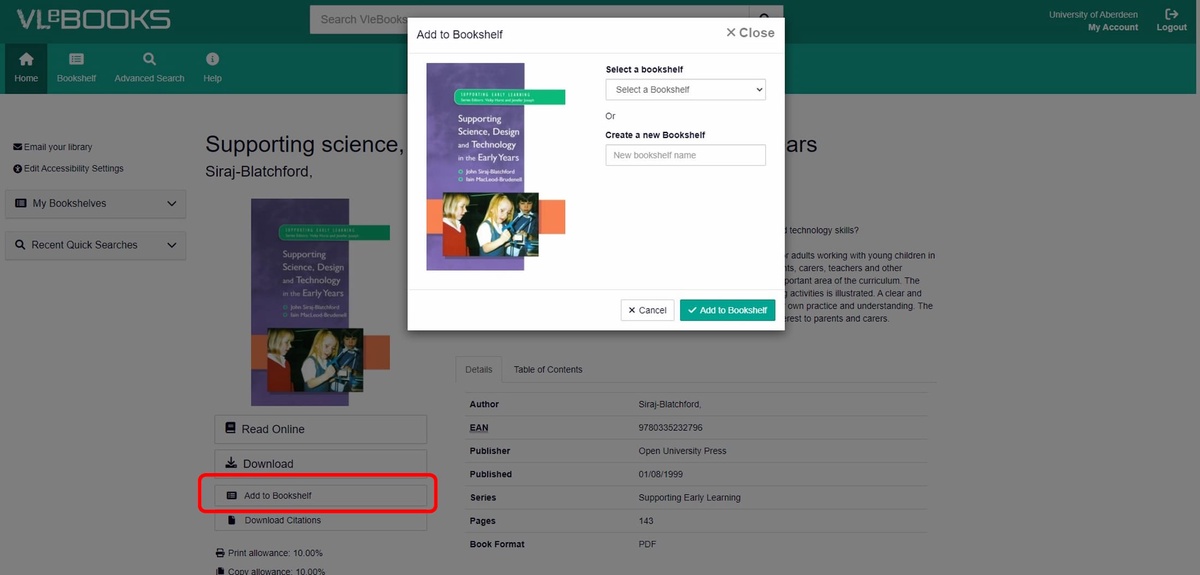Click the VLeBooks logo
The width and height of the screenshot is (1200, 575).
coord(93,19)
